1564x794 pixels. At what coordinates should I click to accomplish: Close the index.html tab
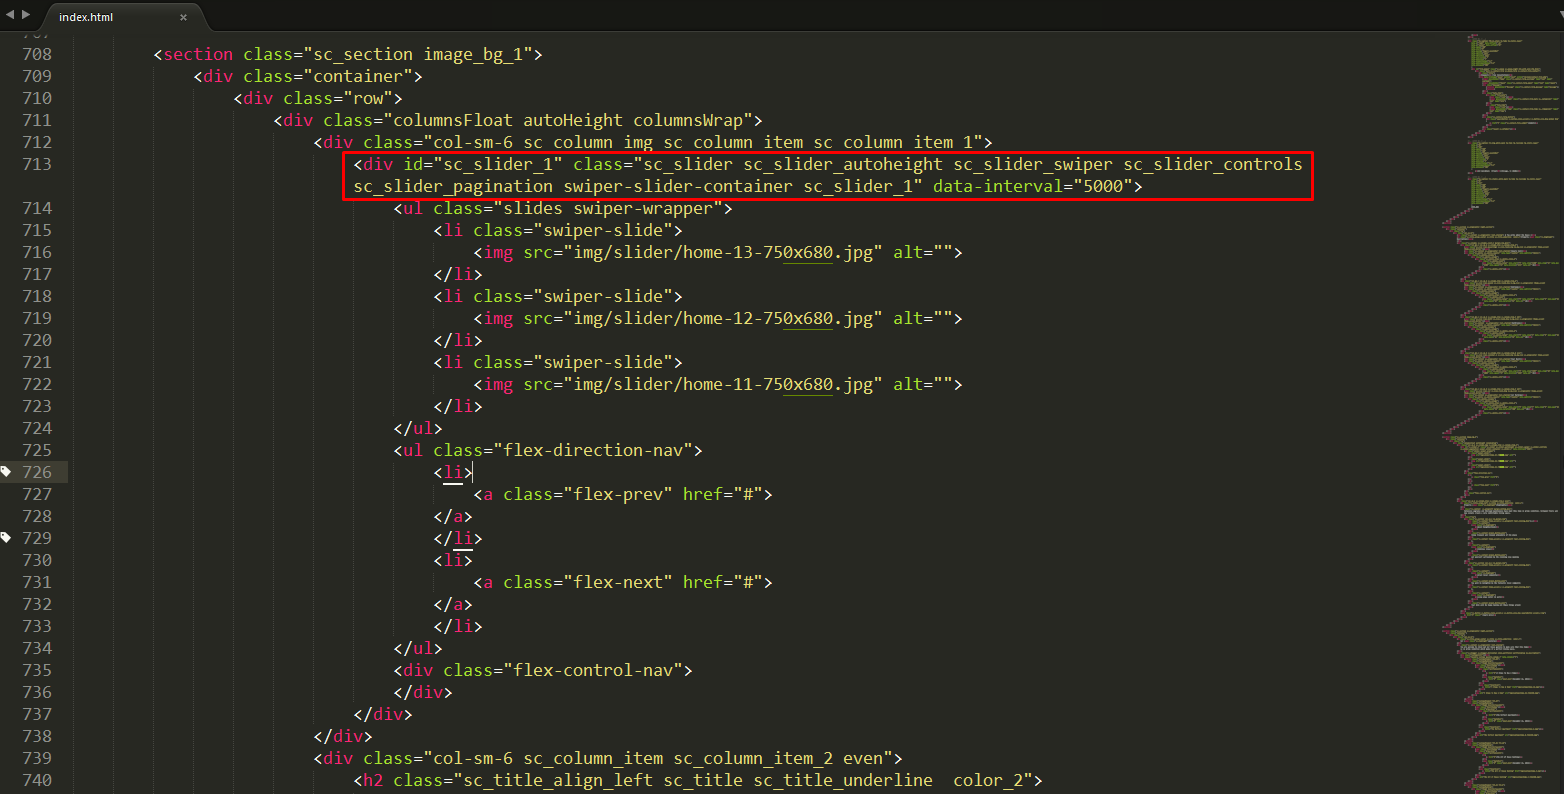pyautogui.click(x=183, y=17)
